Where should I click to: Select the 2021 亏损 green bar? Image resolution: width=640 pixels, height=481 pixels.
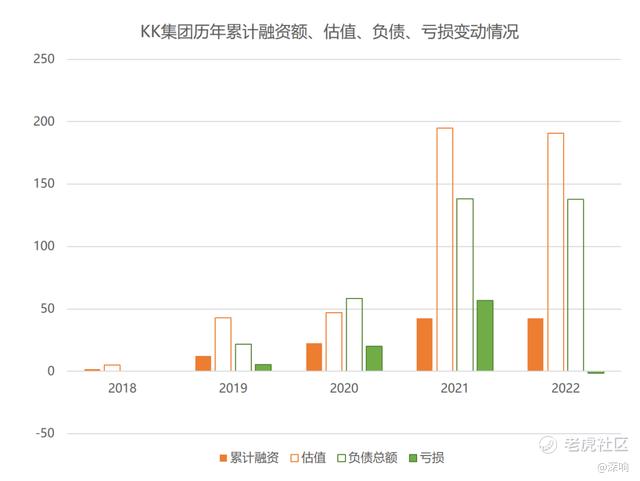(x=485, y=336)
